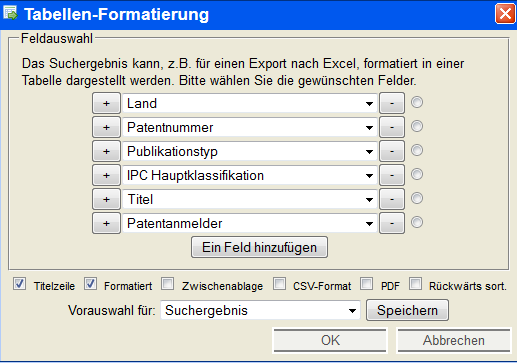
Task: Confirm with the OK button
Action: [x=330, y=340]
